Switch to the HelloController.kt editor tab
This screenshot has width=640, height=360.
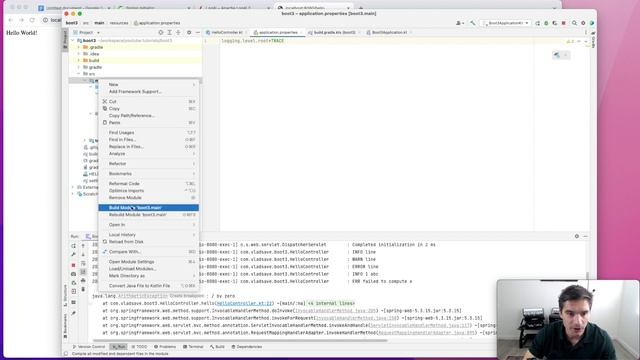coord(226,32)
